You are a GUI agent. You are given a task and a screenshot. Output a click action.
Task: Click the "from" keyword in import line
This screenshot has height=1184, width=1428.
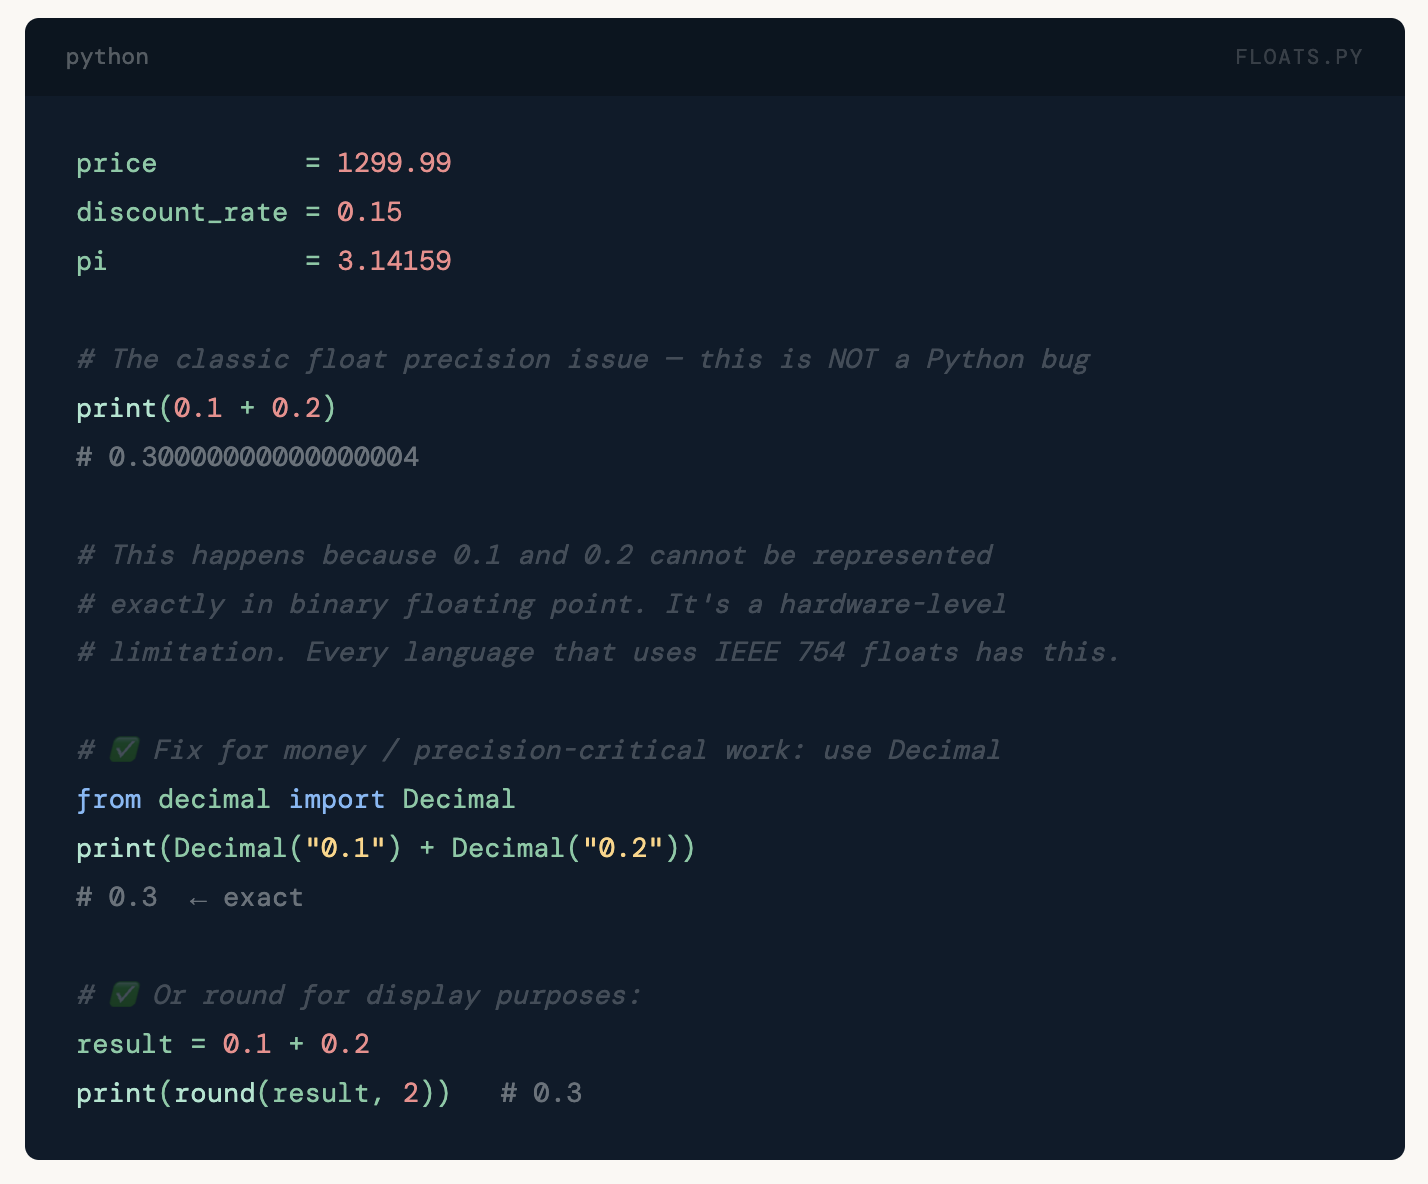coord(109,799)
